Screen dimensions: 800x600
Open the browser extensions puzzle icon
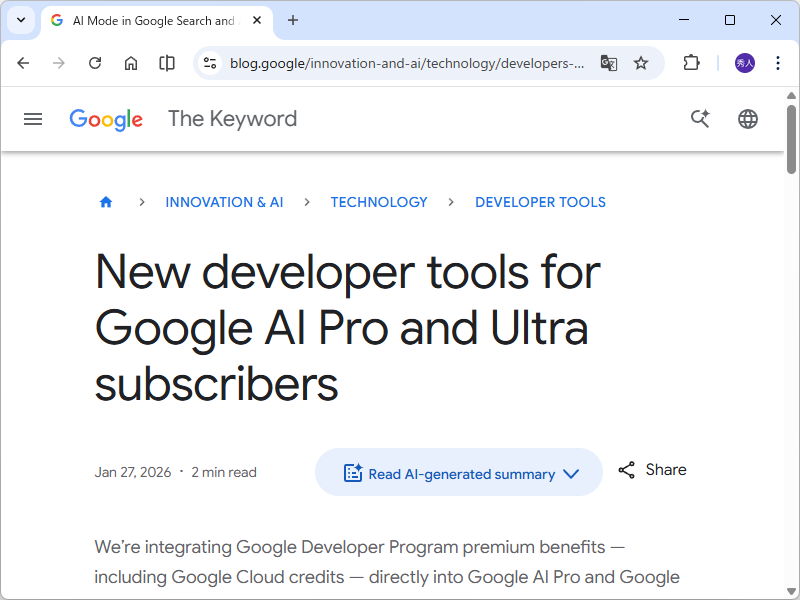691,63
